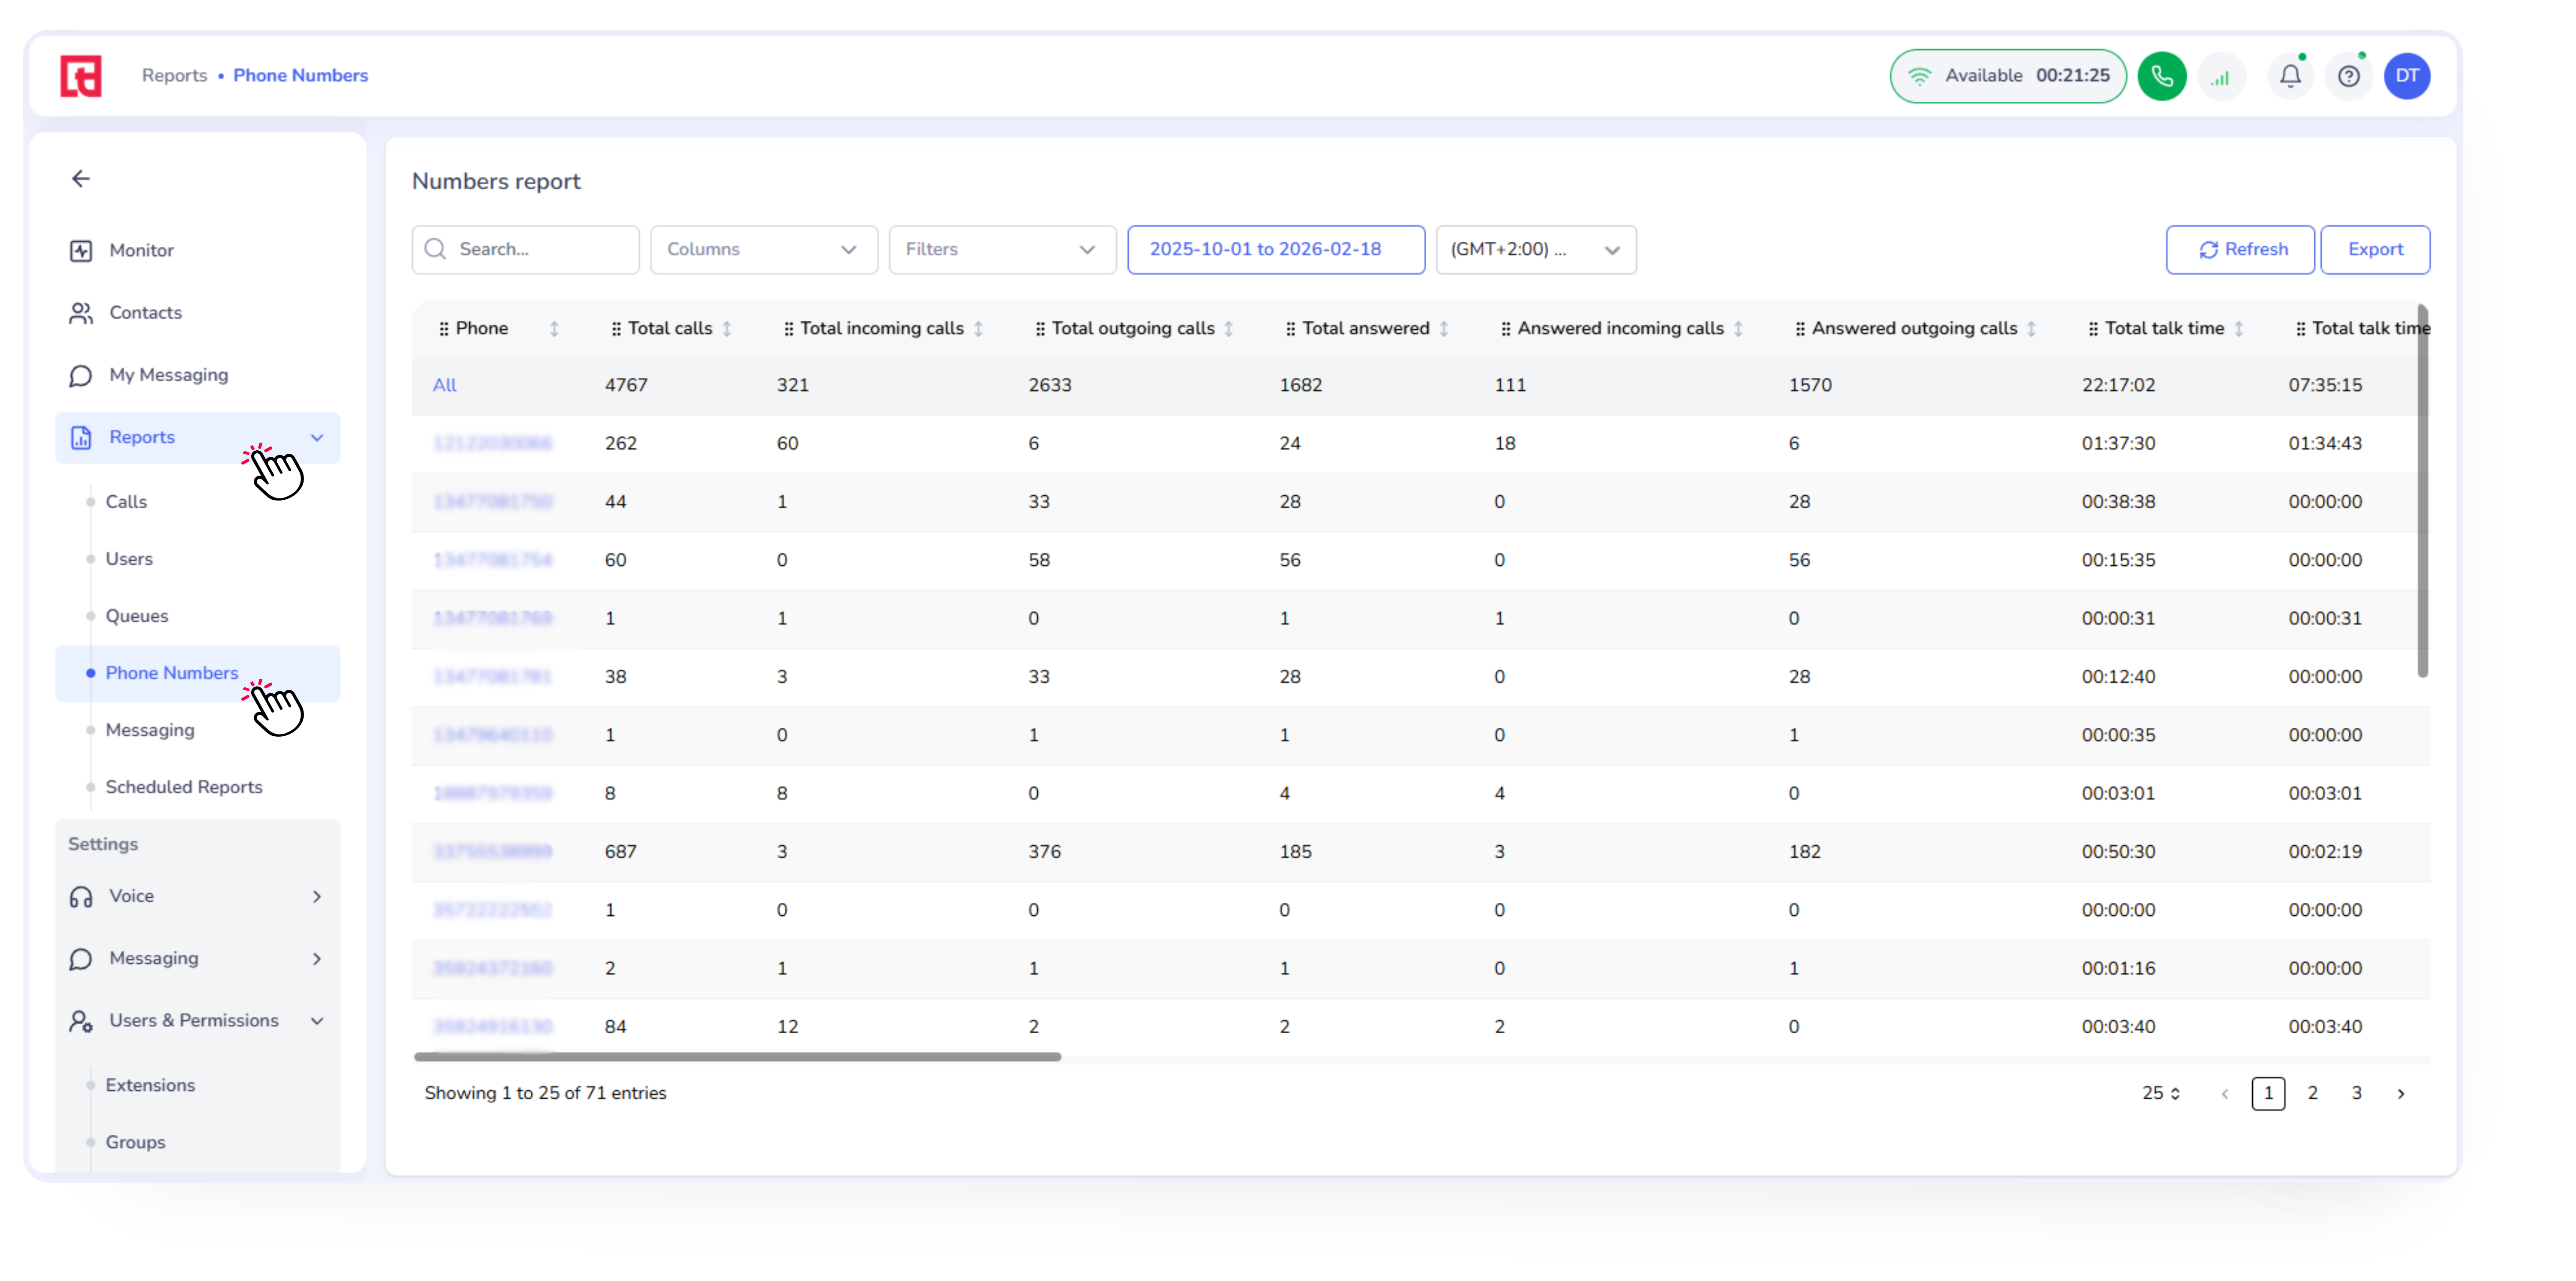Image resolution: width=2576 pixels, height=1281 pixels.
Task: Expand the Voice settings section
Action: [197, 896]
